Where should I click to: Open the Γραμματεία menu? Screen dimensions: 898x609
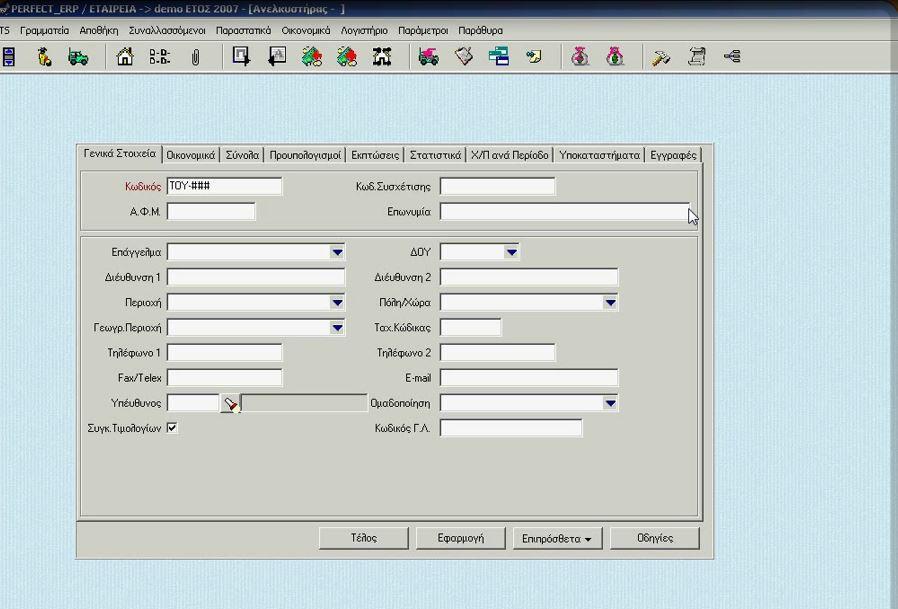pos(44,30)
